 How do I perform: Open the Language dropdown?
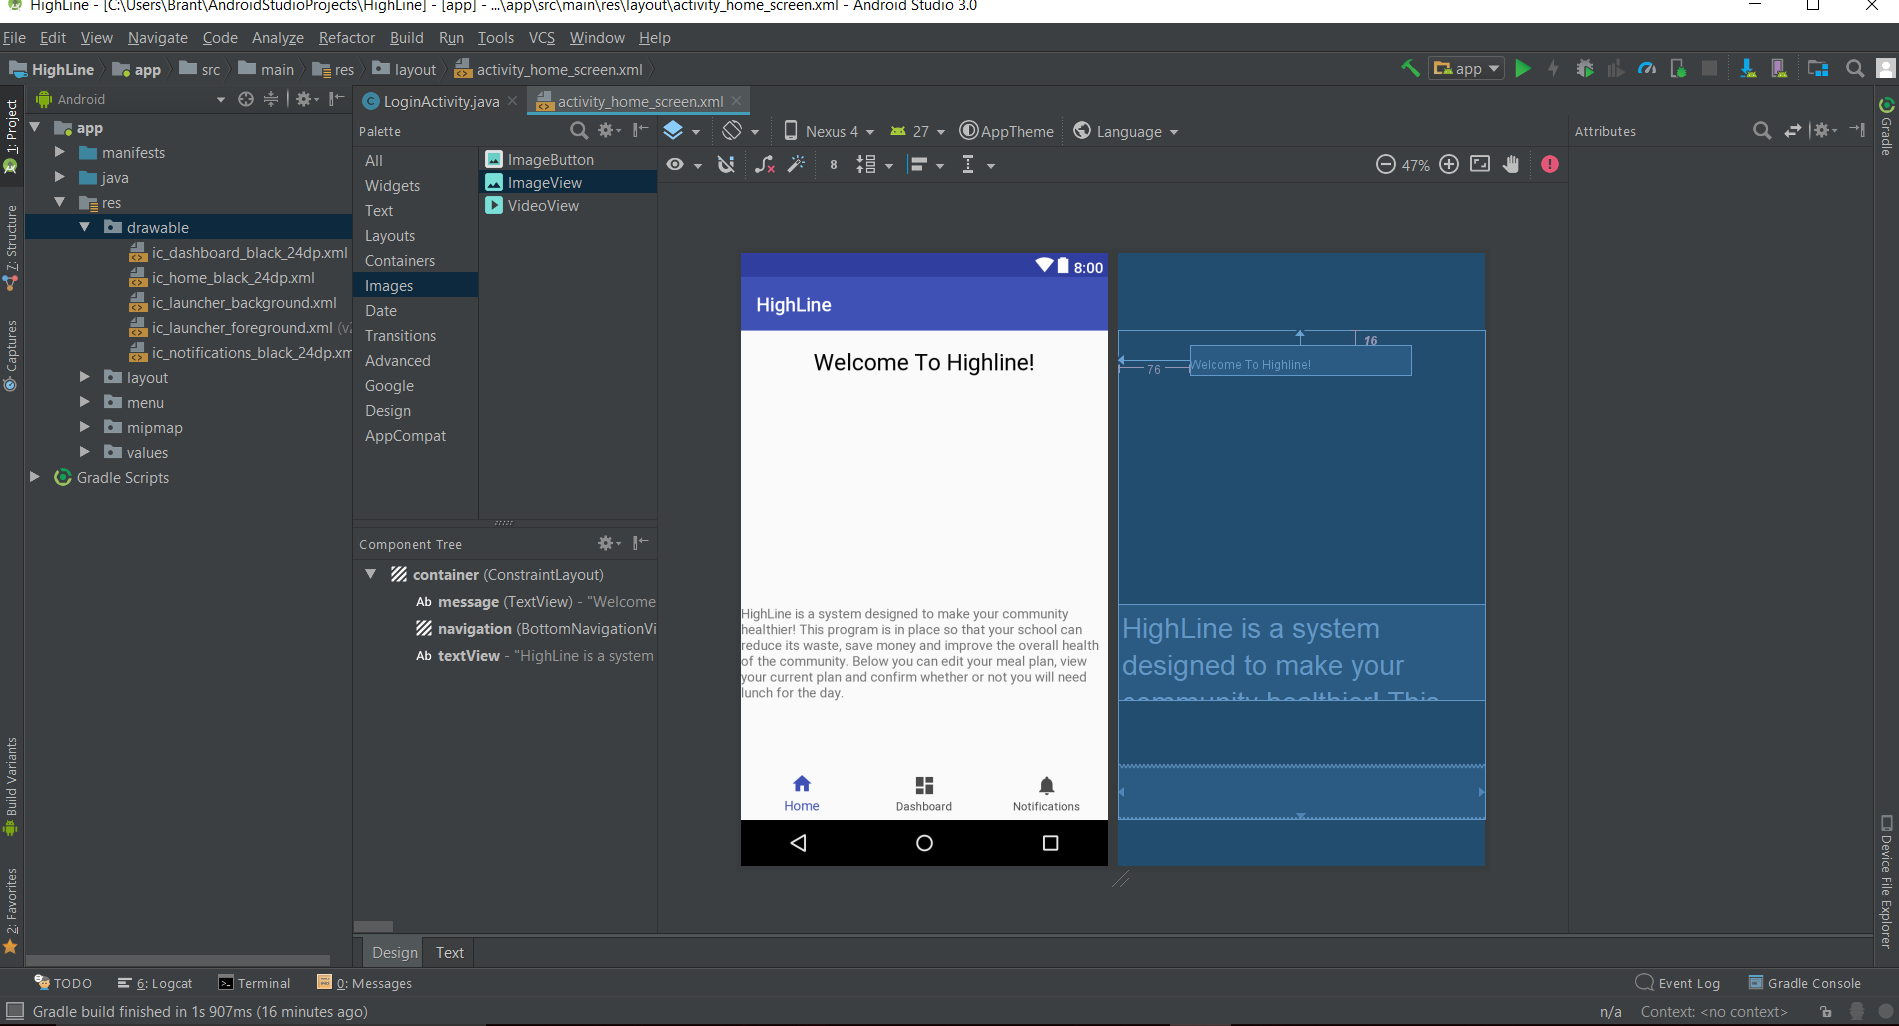click(1127, 132)
